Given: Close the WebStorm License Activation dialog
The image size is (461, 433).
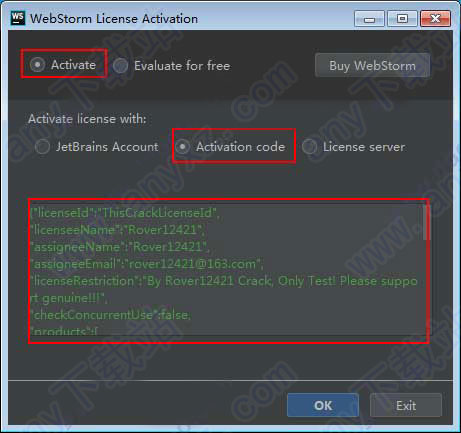Looking at the screenshot, I should pos(436,19).
